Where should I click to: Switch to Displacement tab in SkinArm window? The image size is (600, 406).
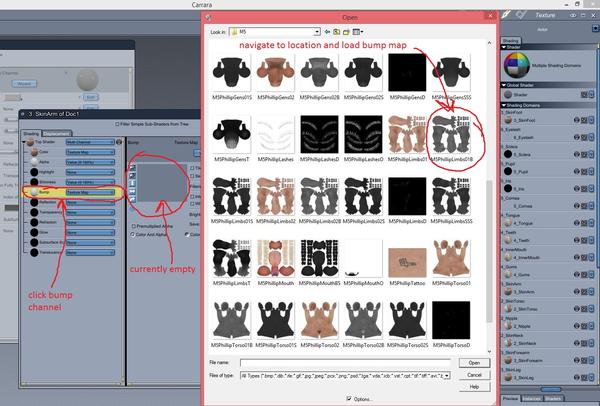pyautogui.click(x=57, y=134)
